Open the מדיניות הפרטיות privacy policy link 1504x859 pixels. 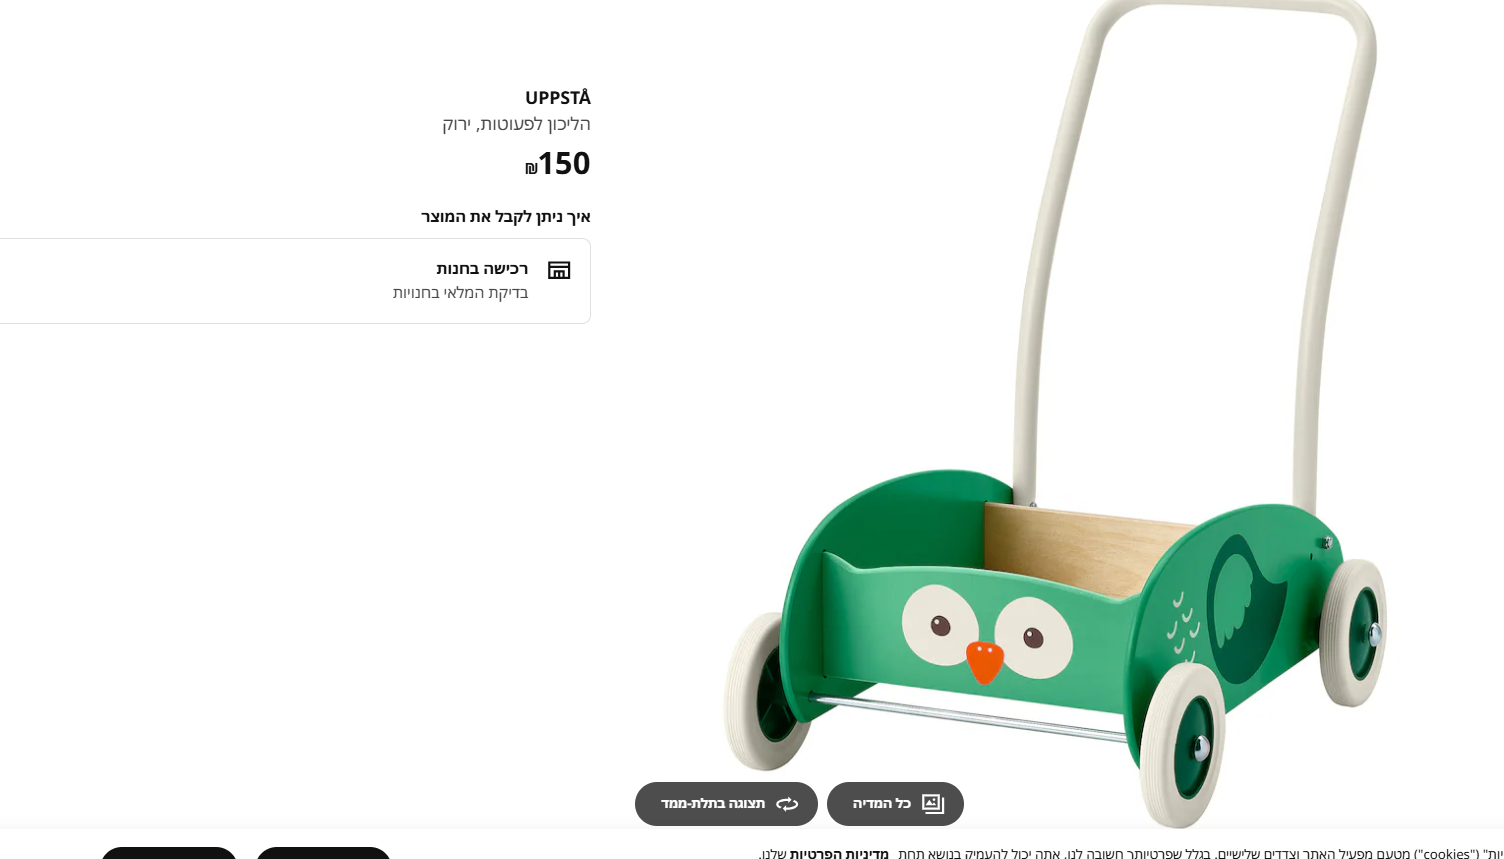839,853
